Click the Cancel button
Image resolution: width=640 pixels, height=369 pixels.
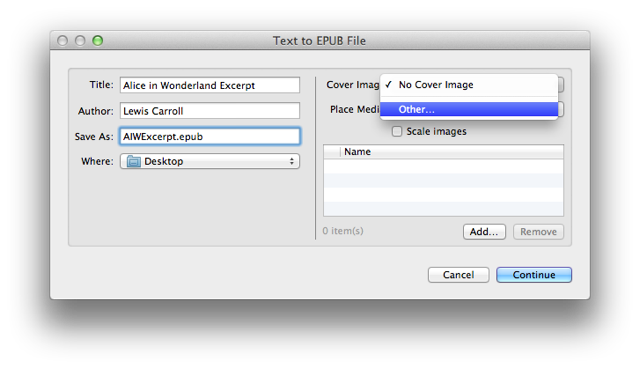pyautogui.click(x=458, y=275)
